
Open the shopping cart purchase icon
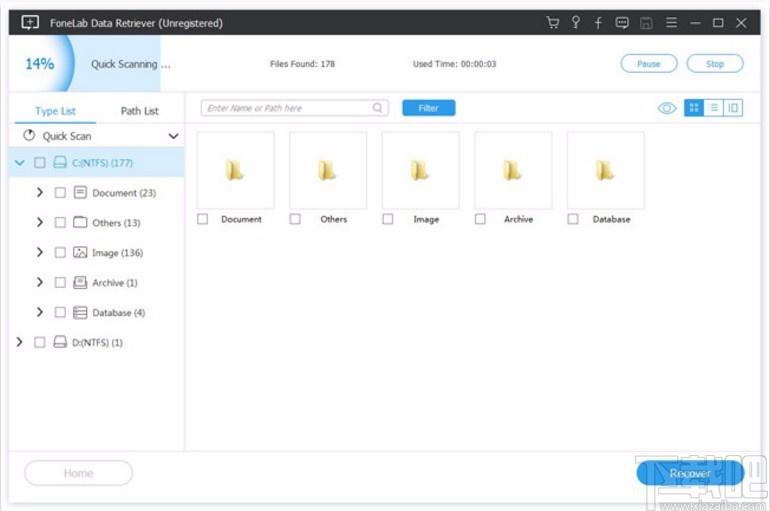point(552,23)
